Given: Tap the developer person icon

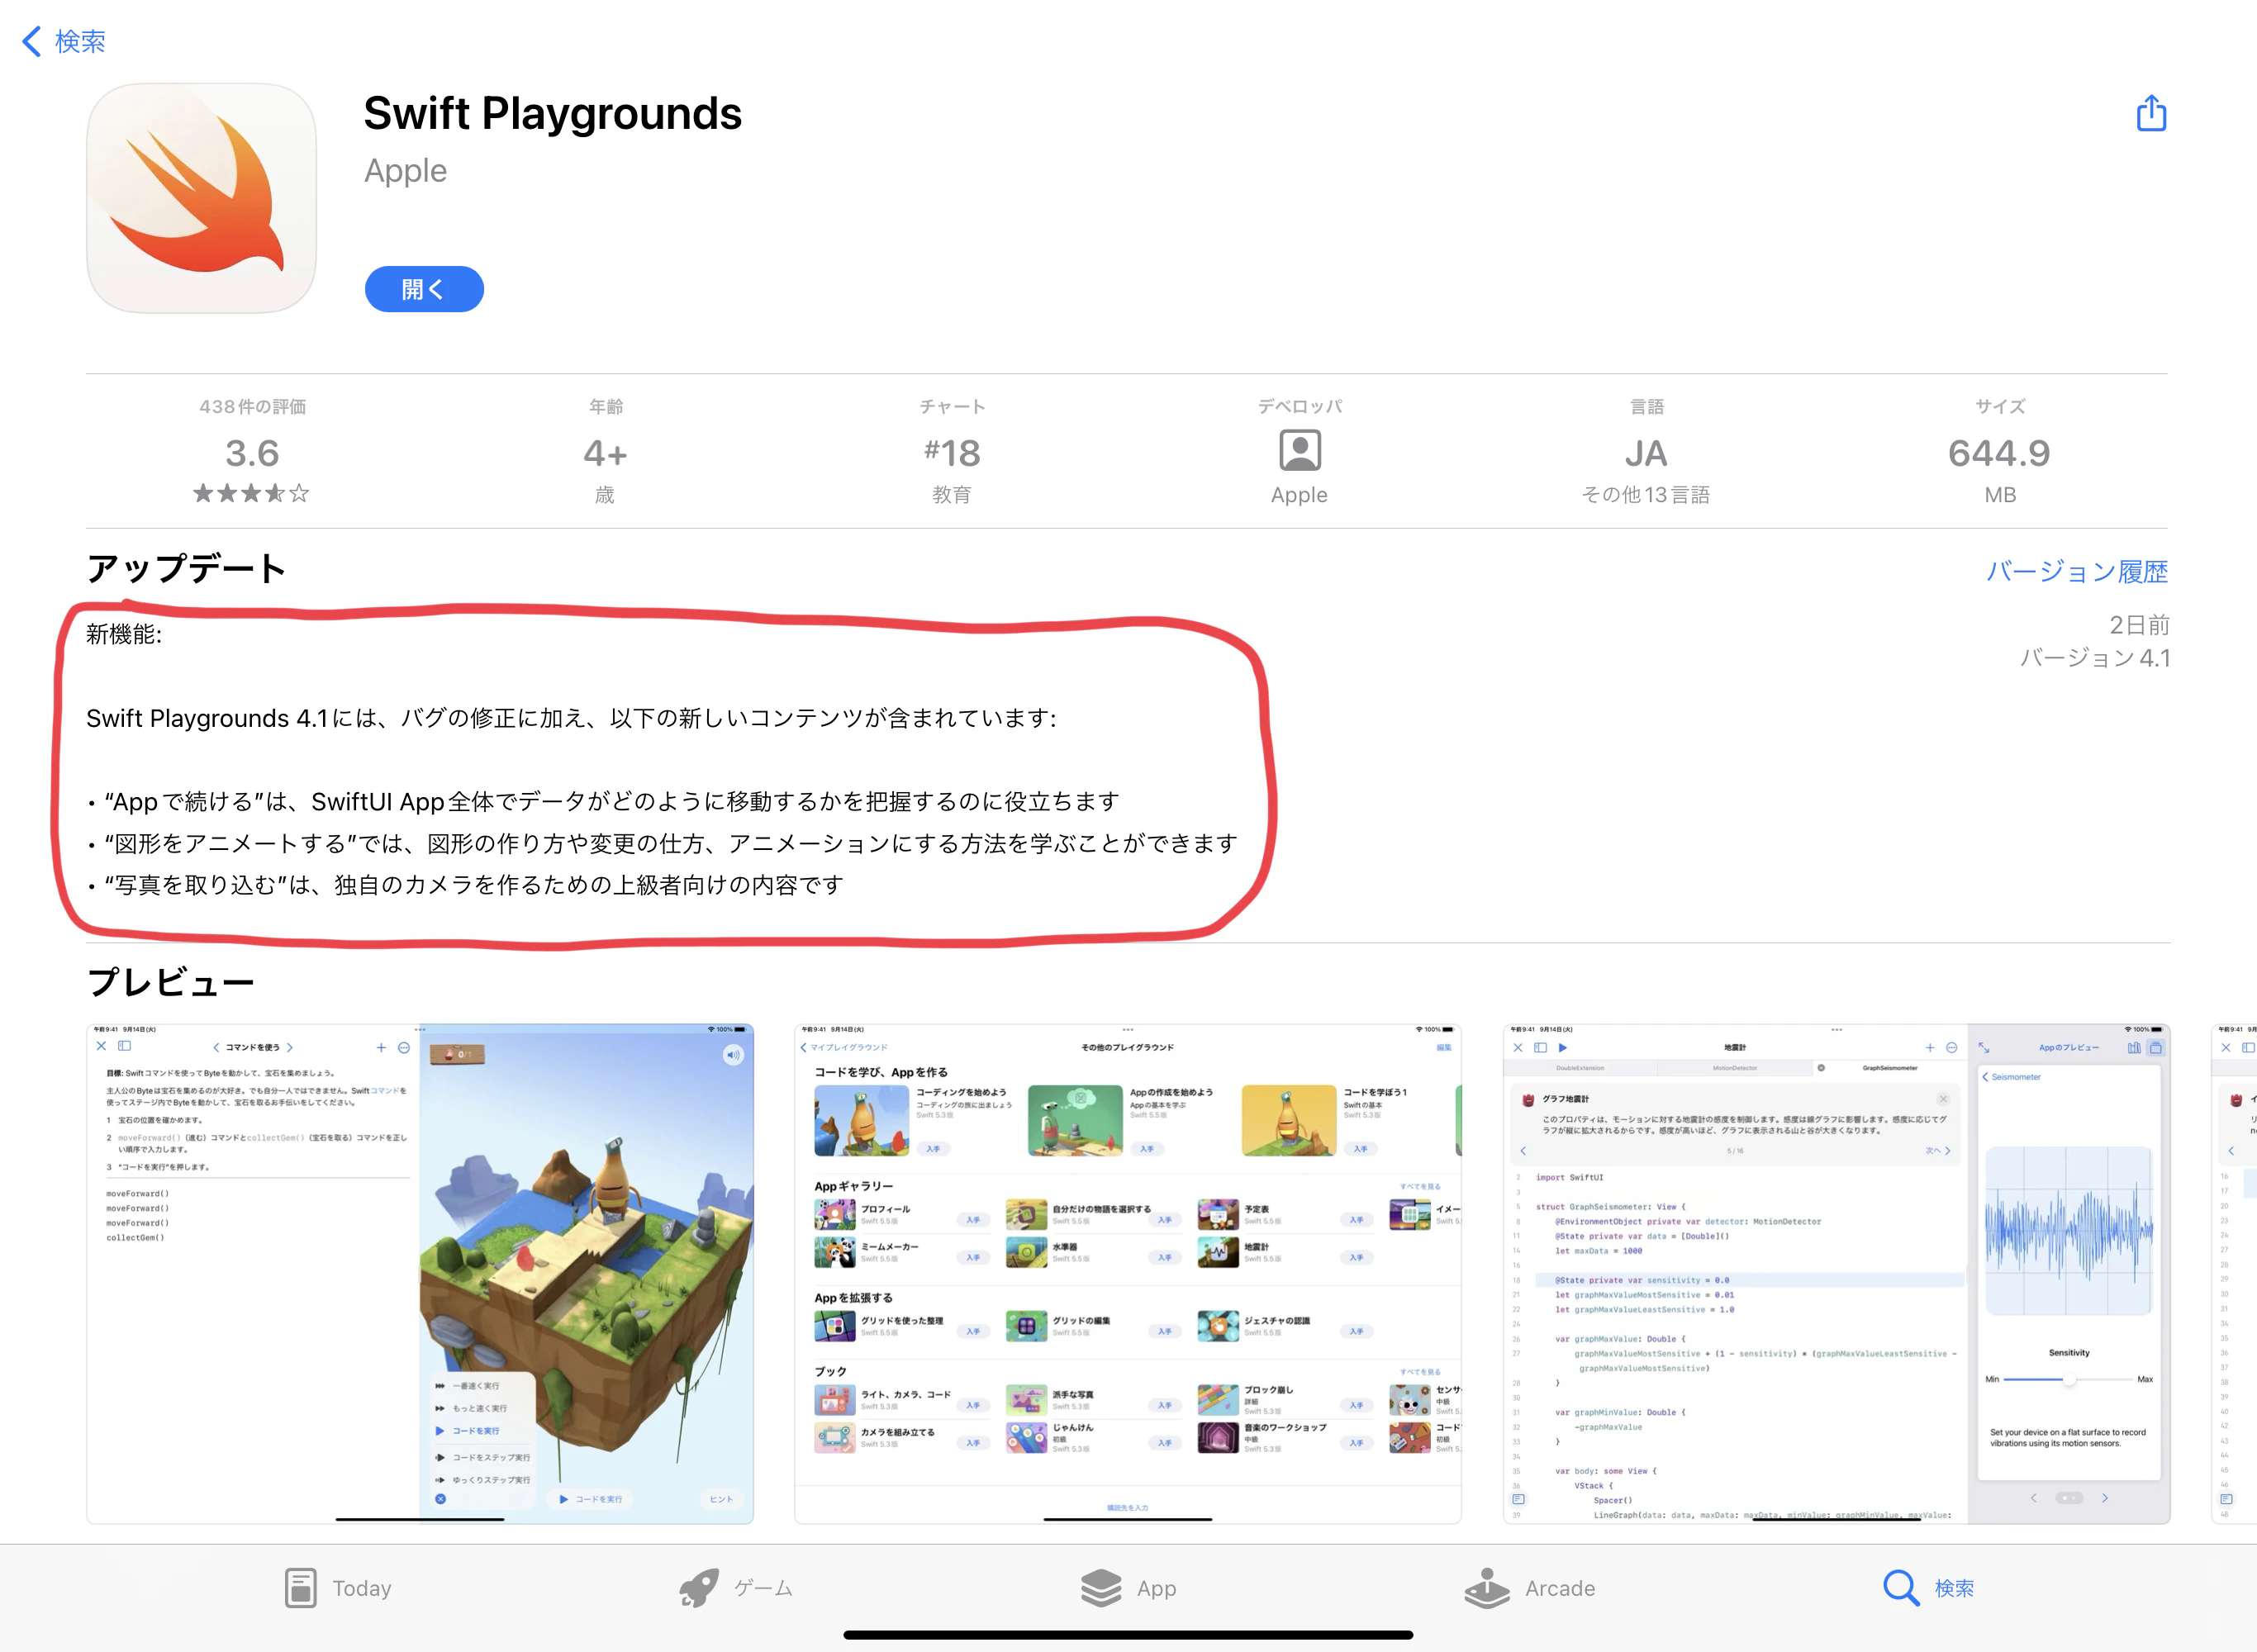Looking at the screenshot, I should pos(1299,451).
